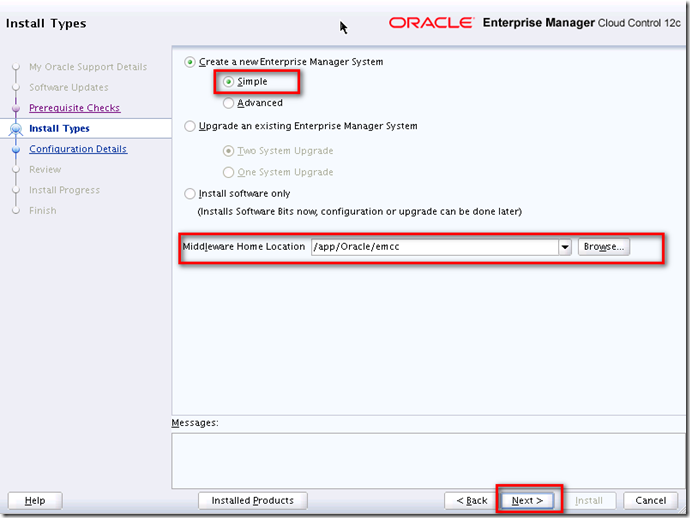The width and height of the screenshot is (690, 518).
Task: Select Upgrade an existing Enterprise Manager System
Action: tap(190, 126)
